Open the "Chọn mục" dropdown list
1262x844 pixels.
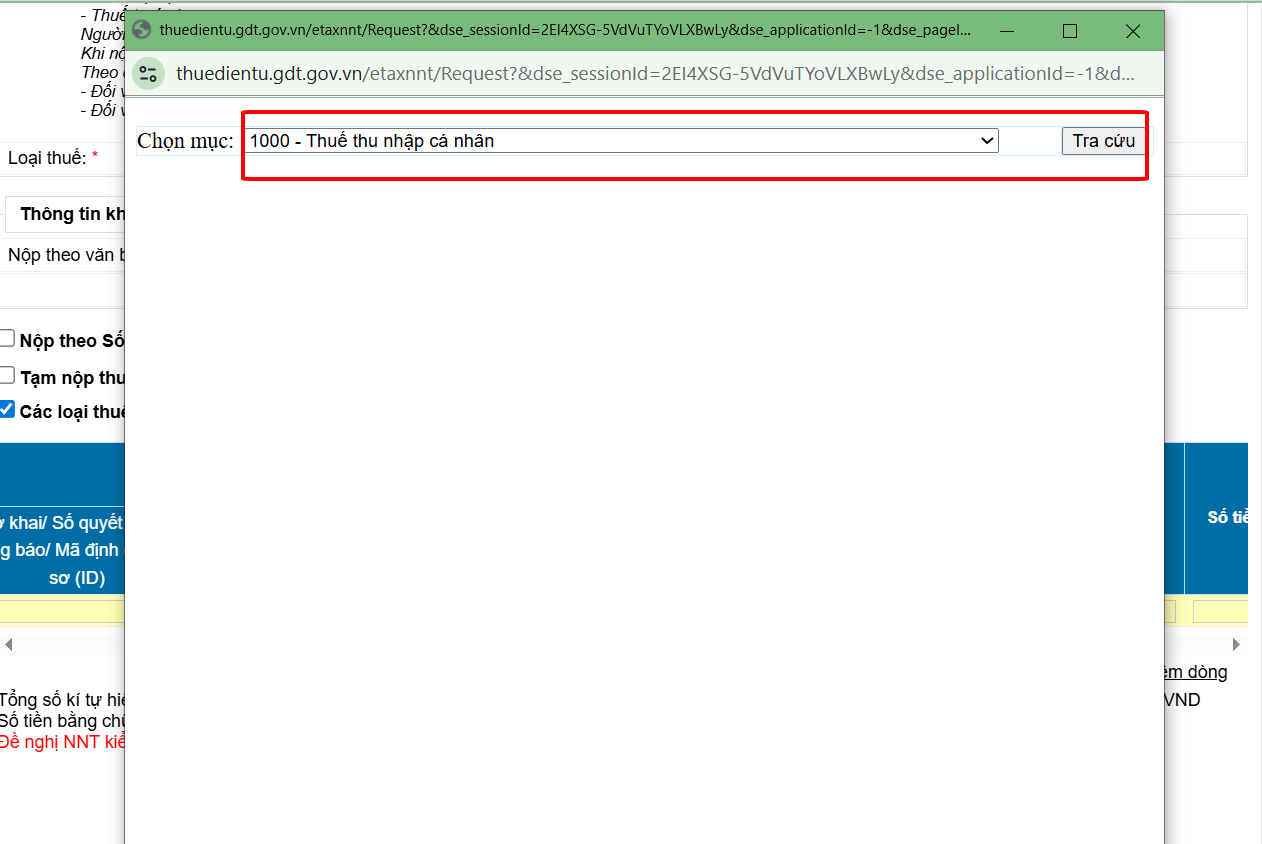tap(621, 141)
